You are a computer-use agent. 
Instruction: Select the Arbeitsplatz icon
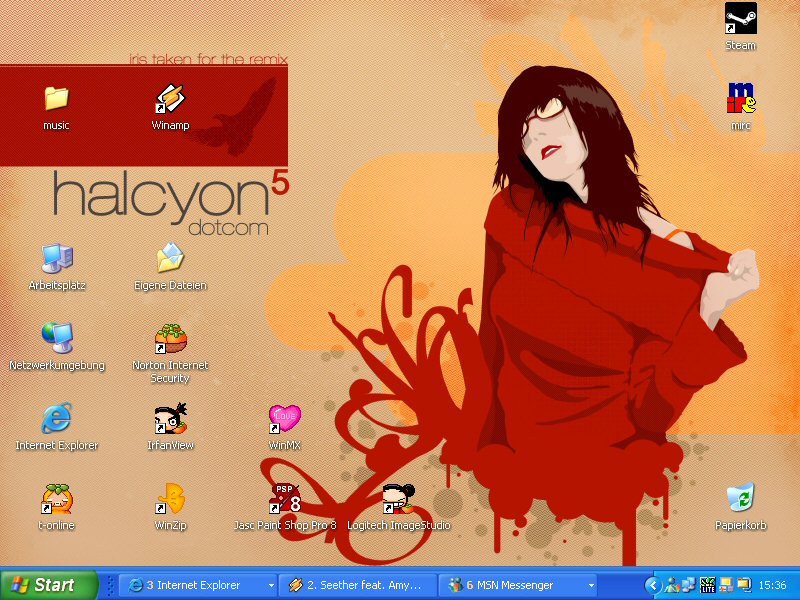tap(57, 259)
